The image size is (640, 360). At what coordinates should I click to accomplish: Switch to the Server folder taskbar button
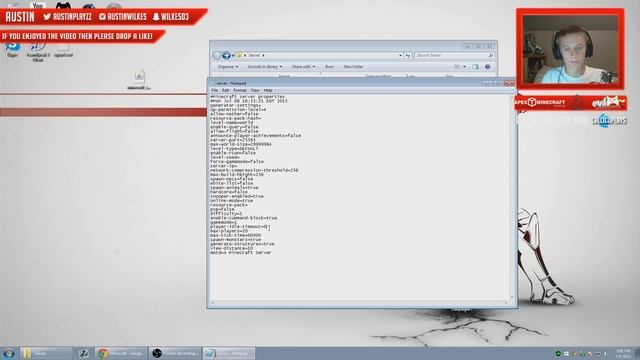(x=46, y=353)
